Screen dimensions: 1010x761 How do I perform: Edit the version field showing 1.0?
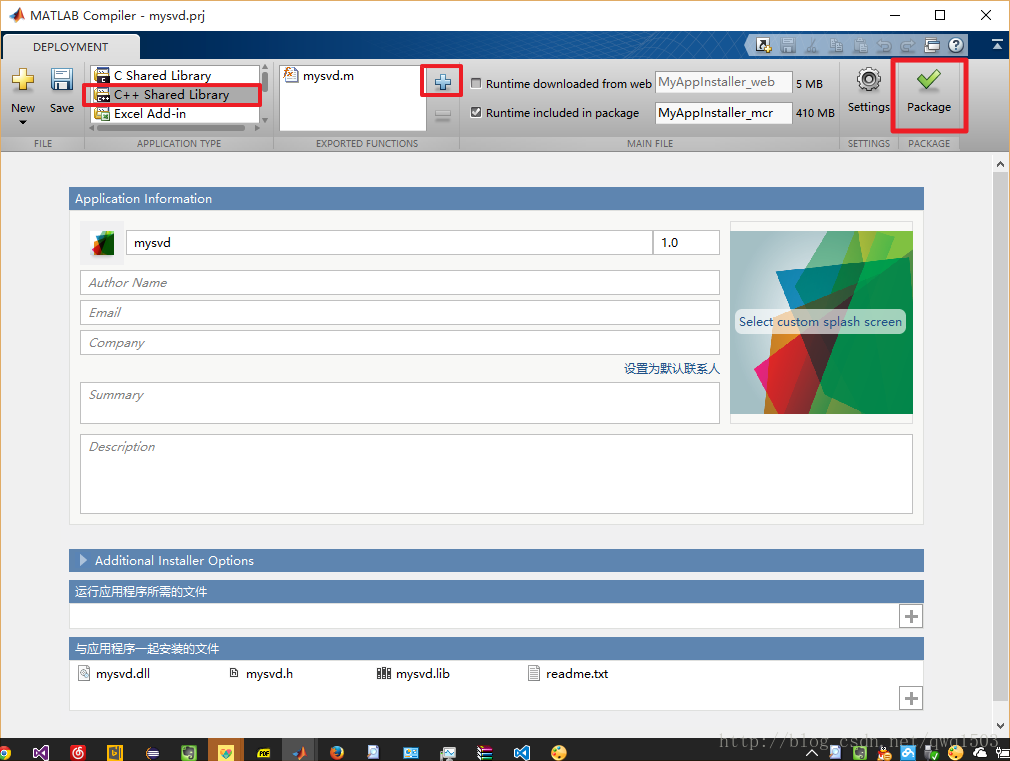point(686,243)
